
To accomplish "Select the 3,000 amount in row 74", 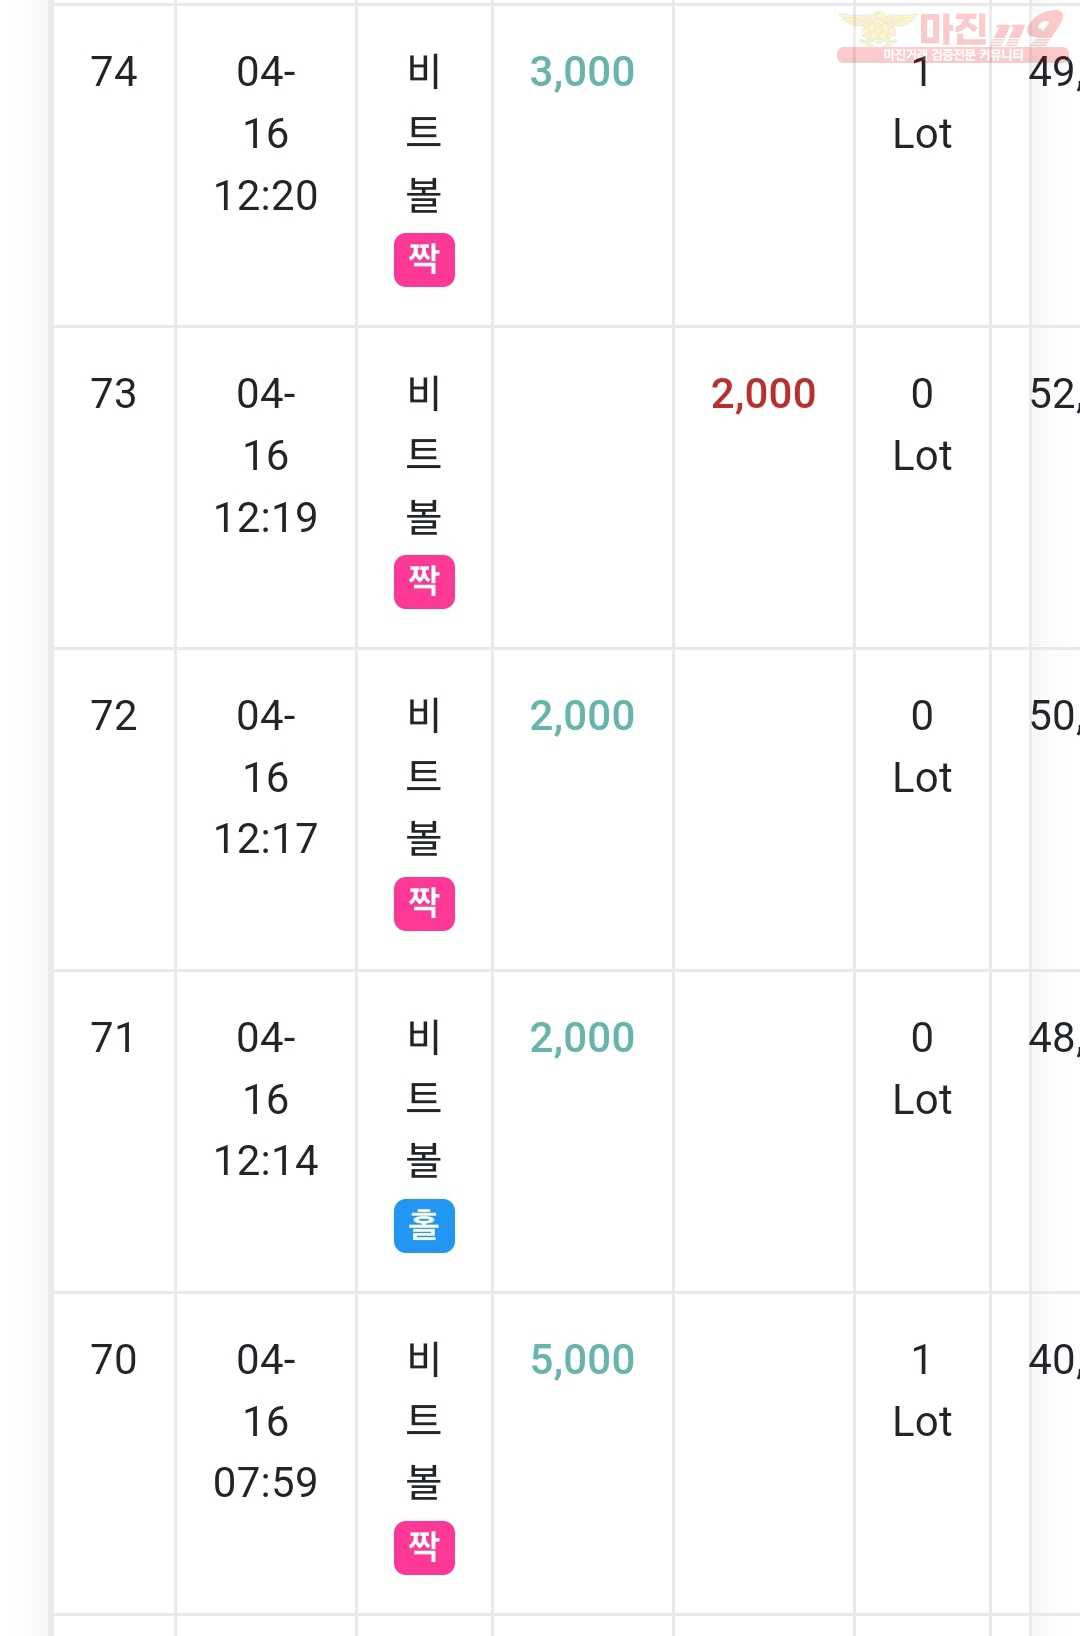I will [582, 72].
